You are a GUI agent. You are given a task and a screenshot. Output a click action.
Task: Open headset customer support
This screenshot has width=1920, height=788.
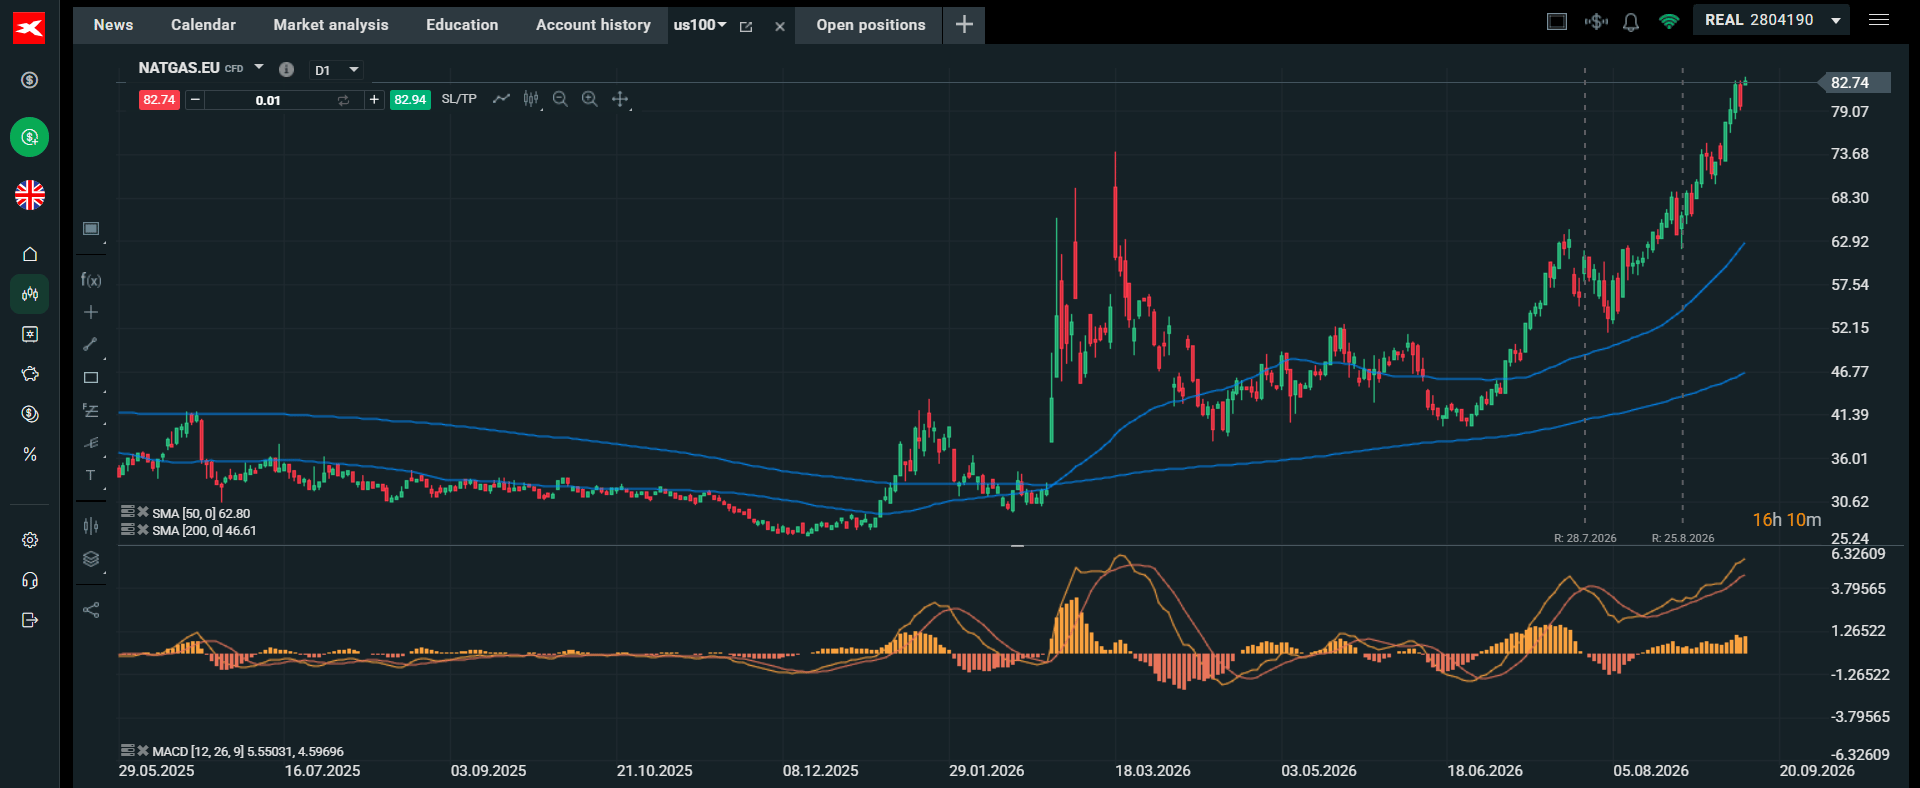(30, 580)
